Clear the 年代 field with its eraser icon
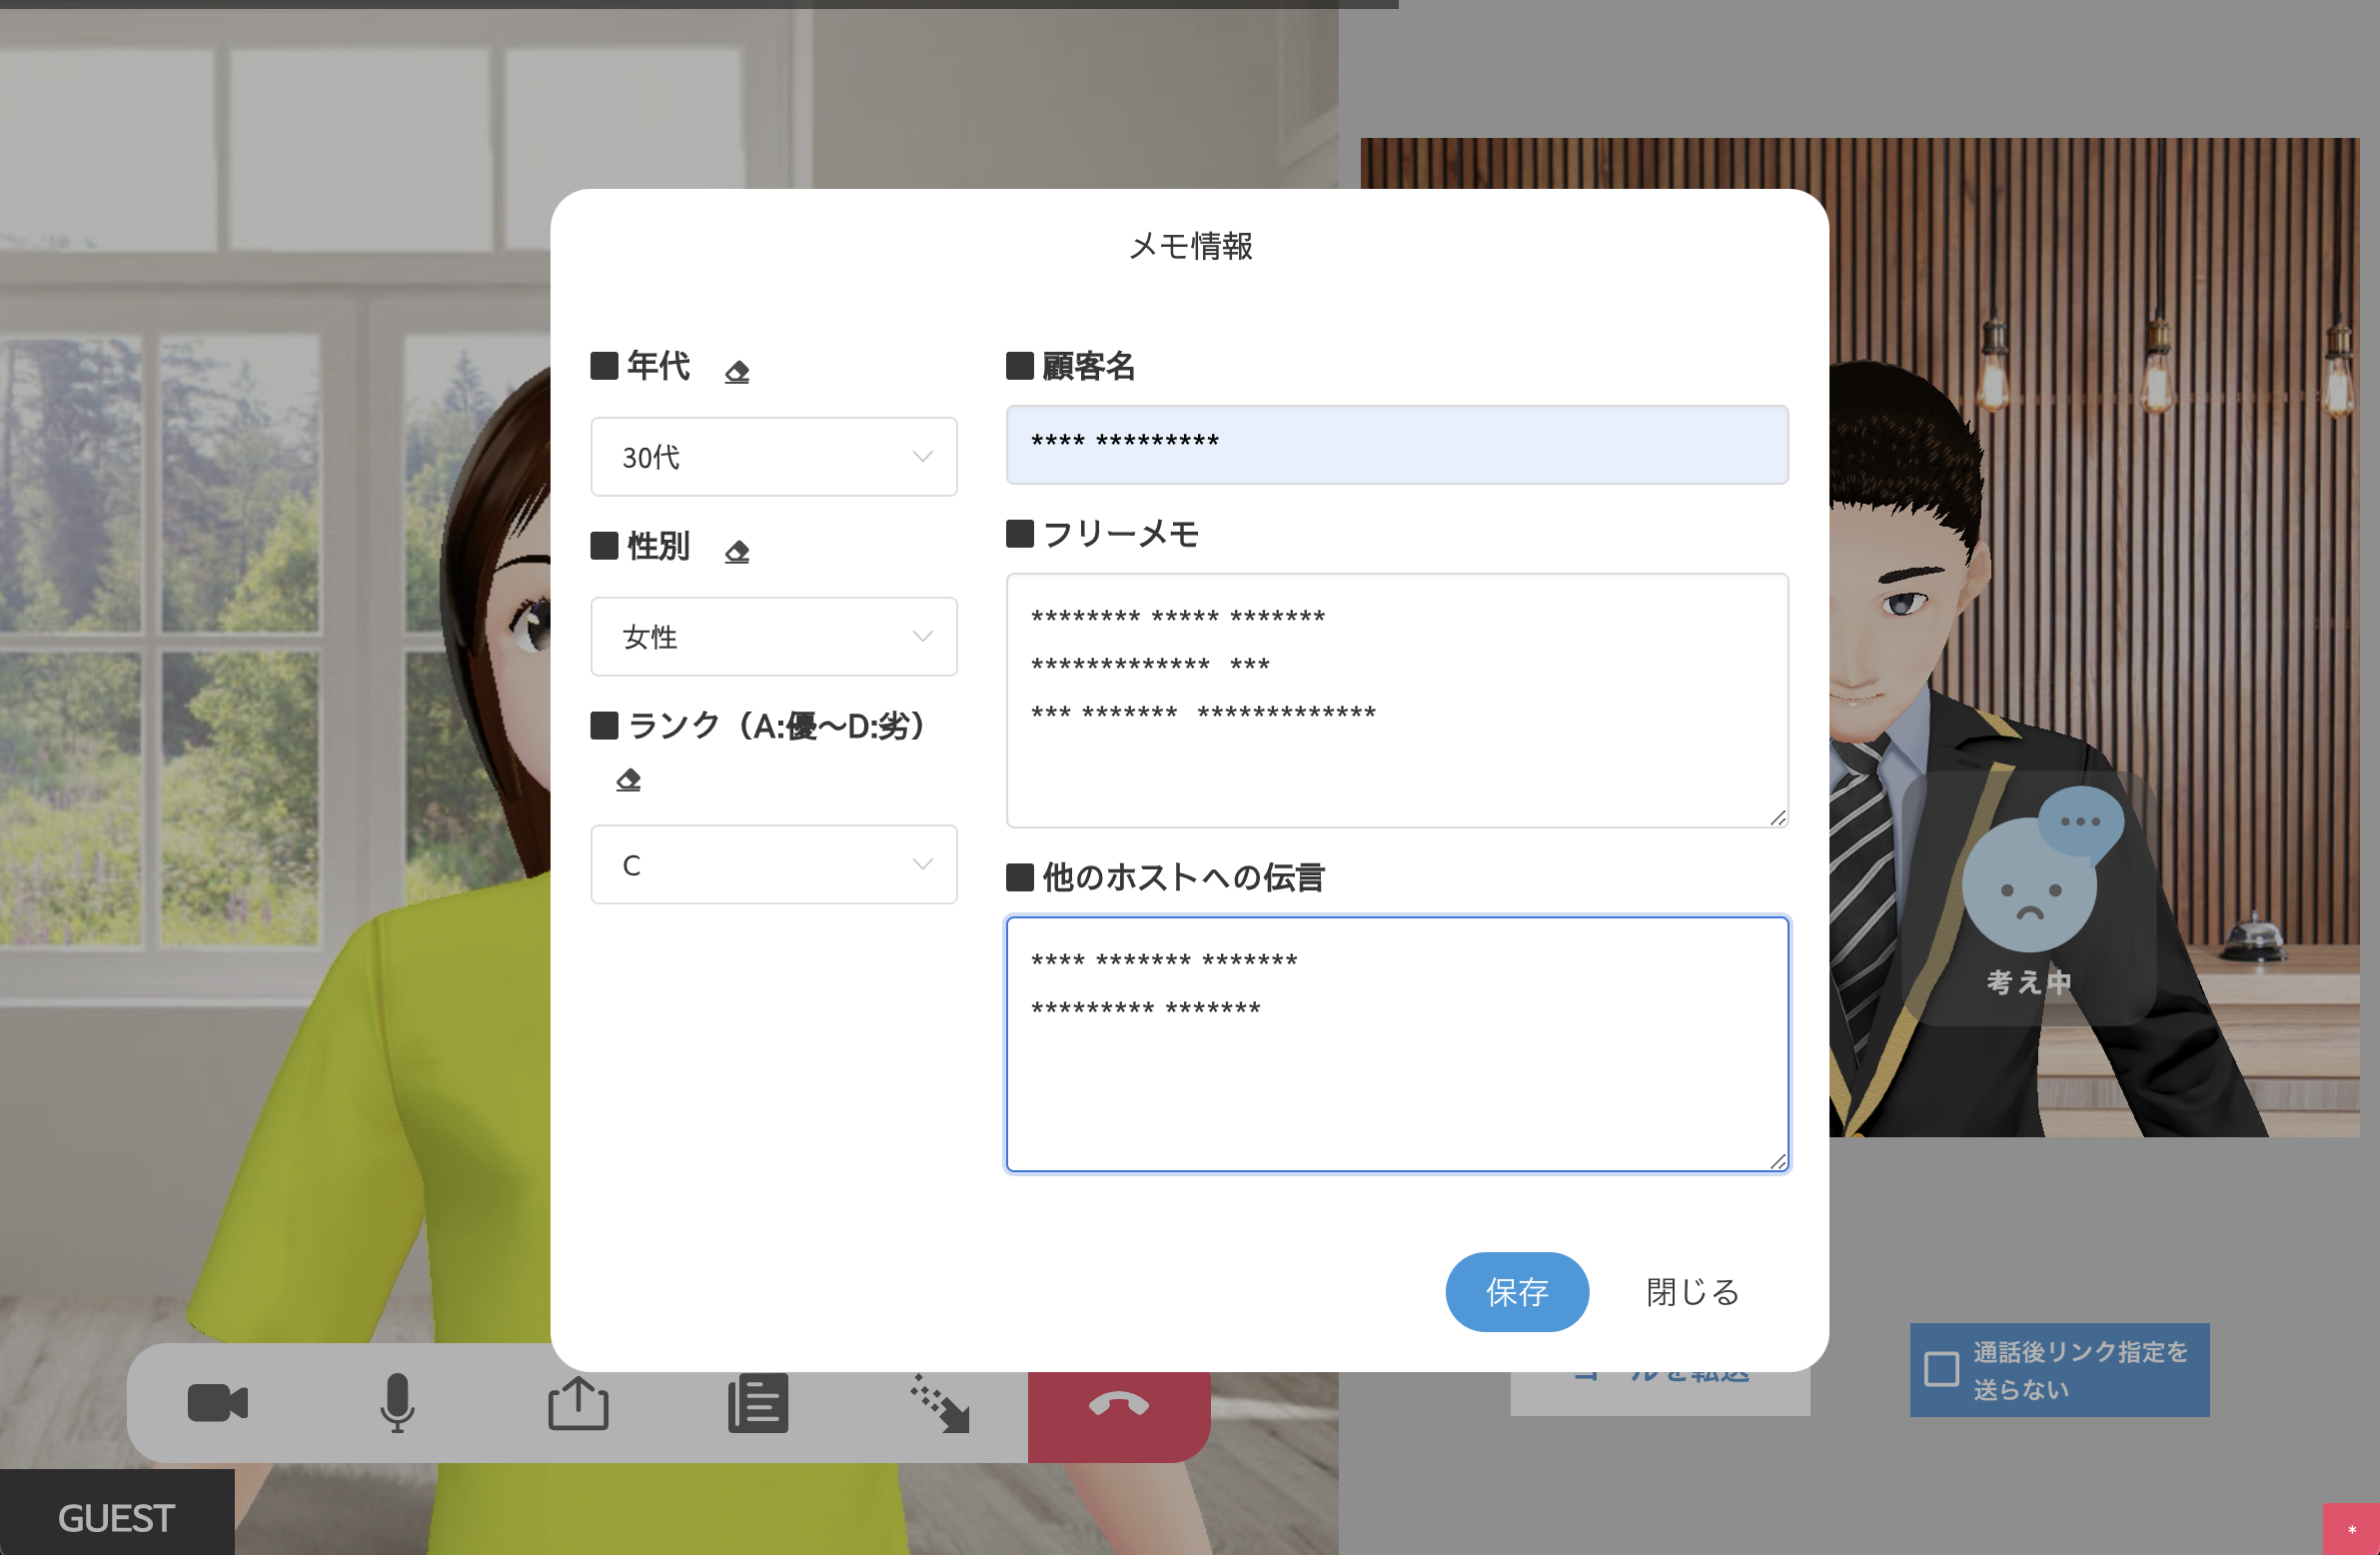The width and height of the screenshot is (2380, 1555). pos(737,372)
